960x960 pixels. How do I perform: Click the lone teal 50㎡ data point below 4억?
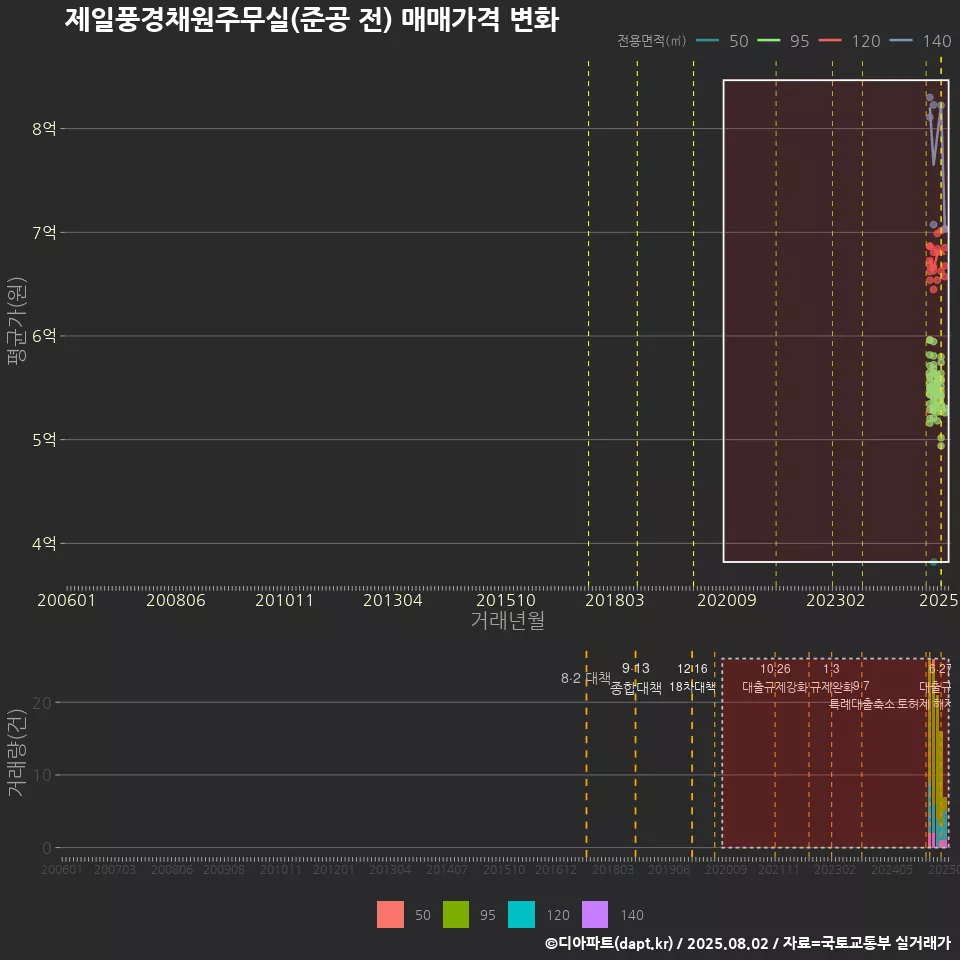coord(934,561)
